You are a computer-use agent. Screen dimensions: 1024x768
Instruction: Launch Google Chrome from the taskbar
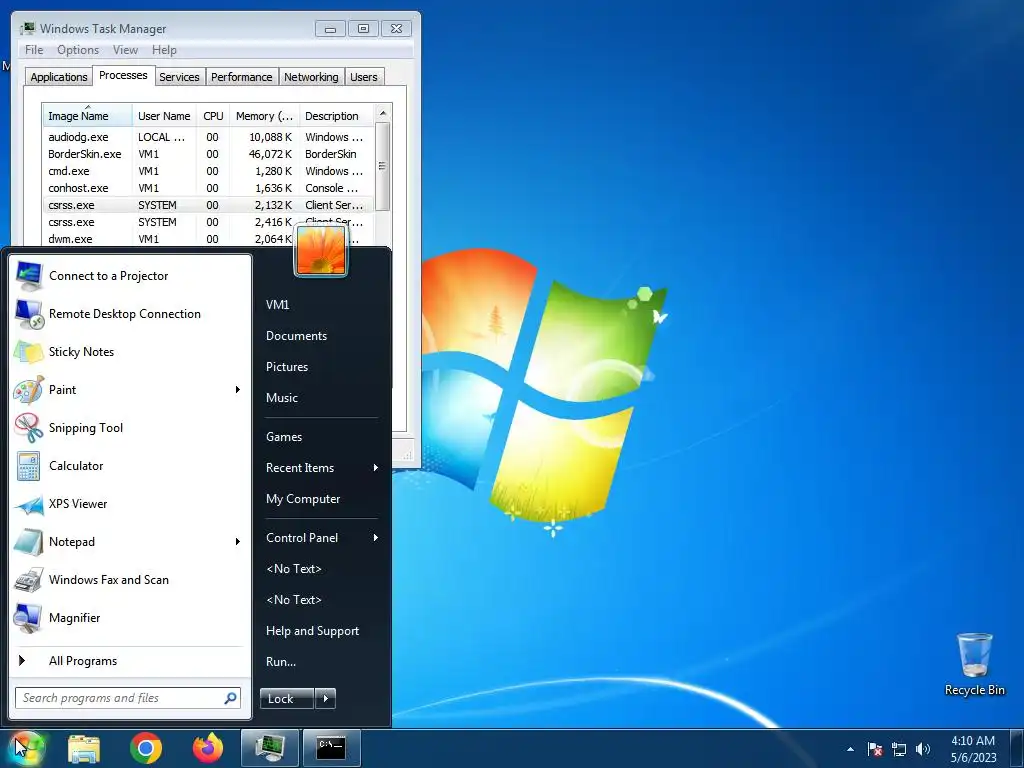(x=146, y=748)
